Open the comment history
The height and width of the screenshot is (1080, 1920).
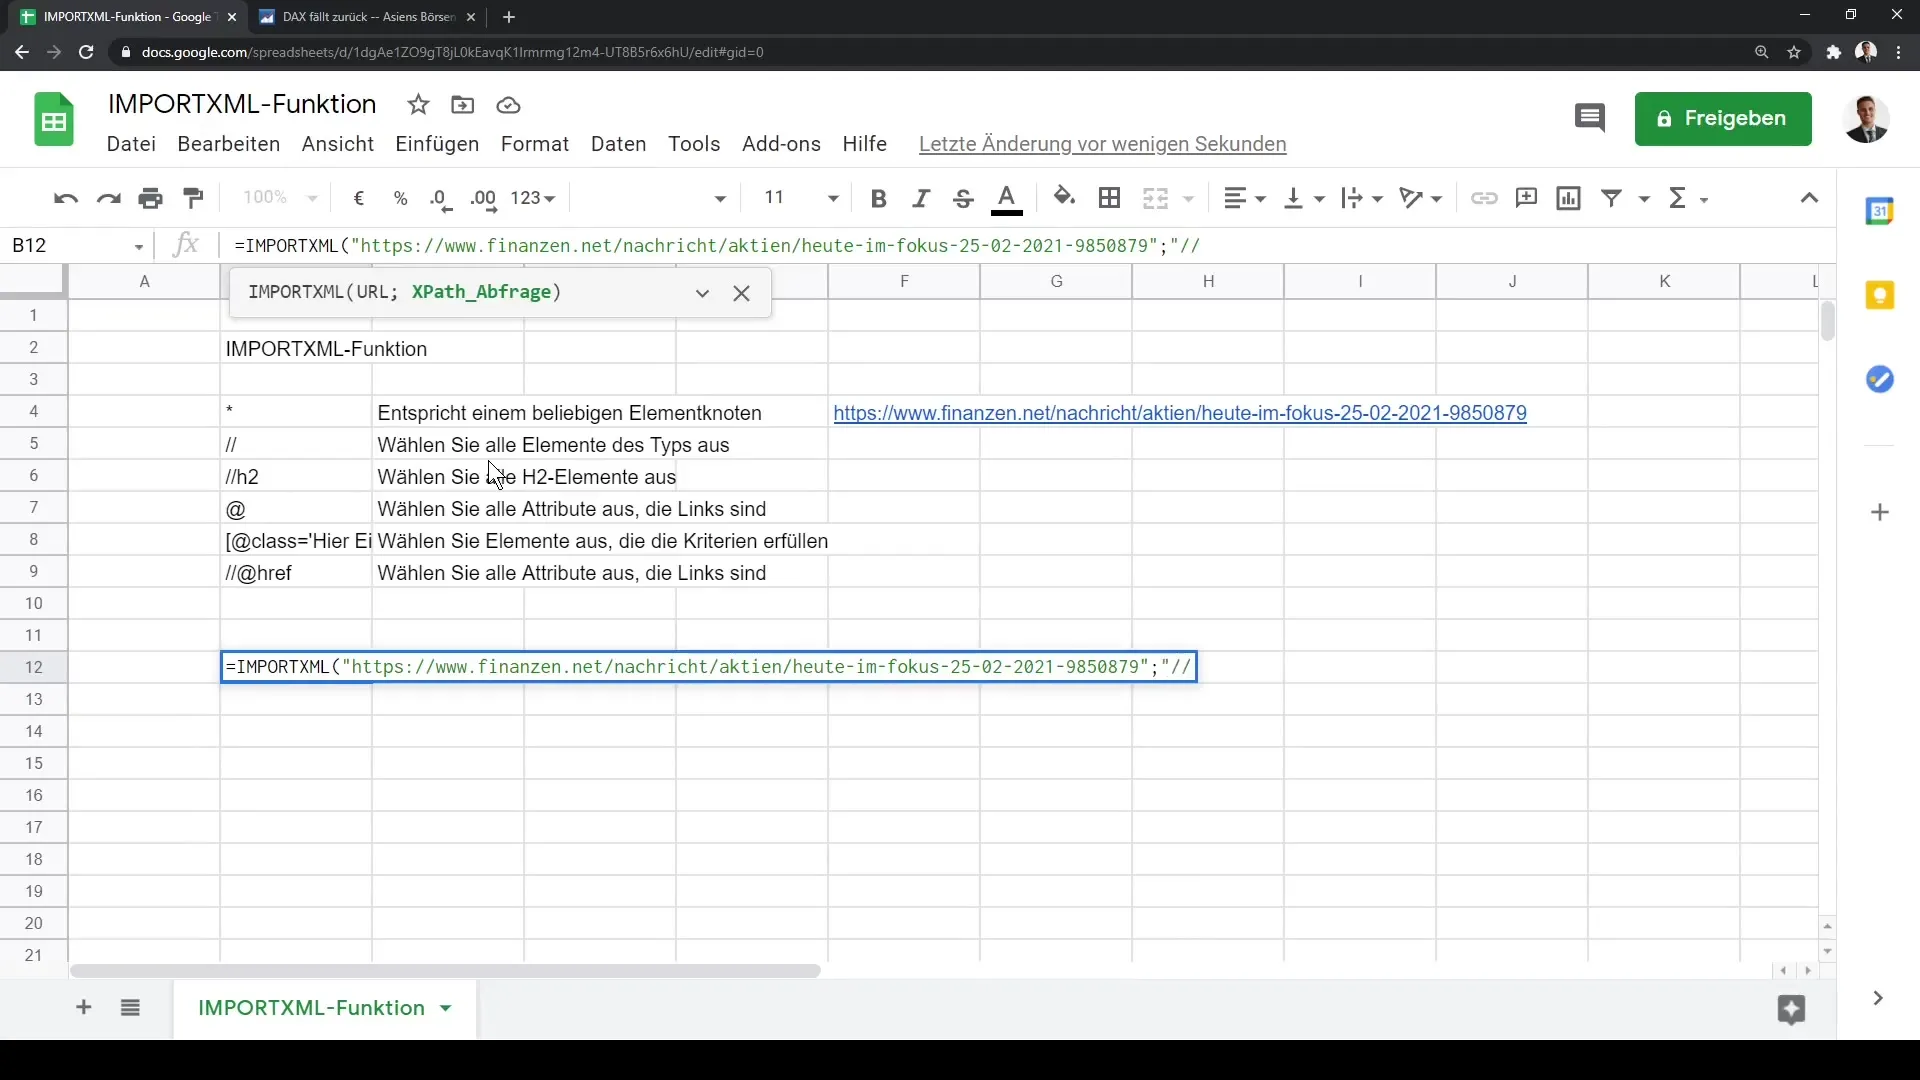[1589, 118]
